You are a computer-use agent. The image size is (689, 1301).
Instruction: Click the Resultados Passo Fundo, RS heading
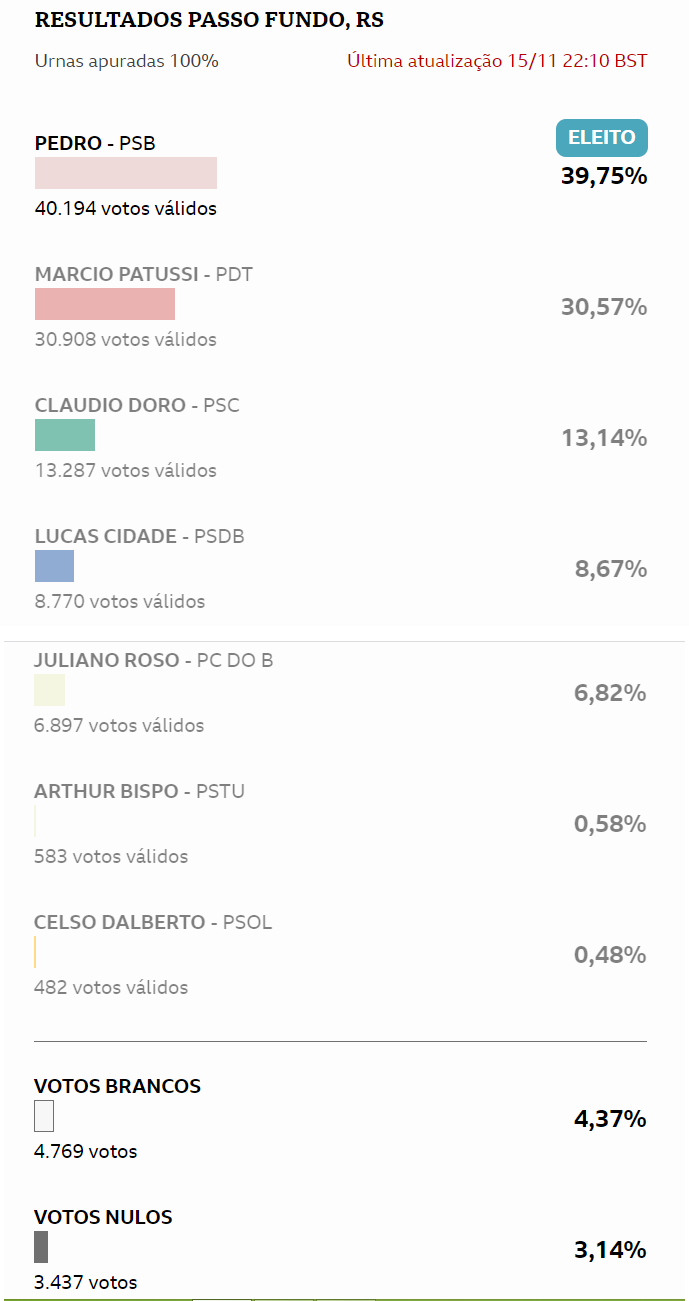pyautogui.click(x=209, y=20)
